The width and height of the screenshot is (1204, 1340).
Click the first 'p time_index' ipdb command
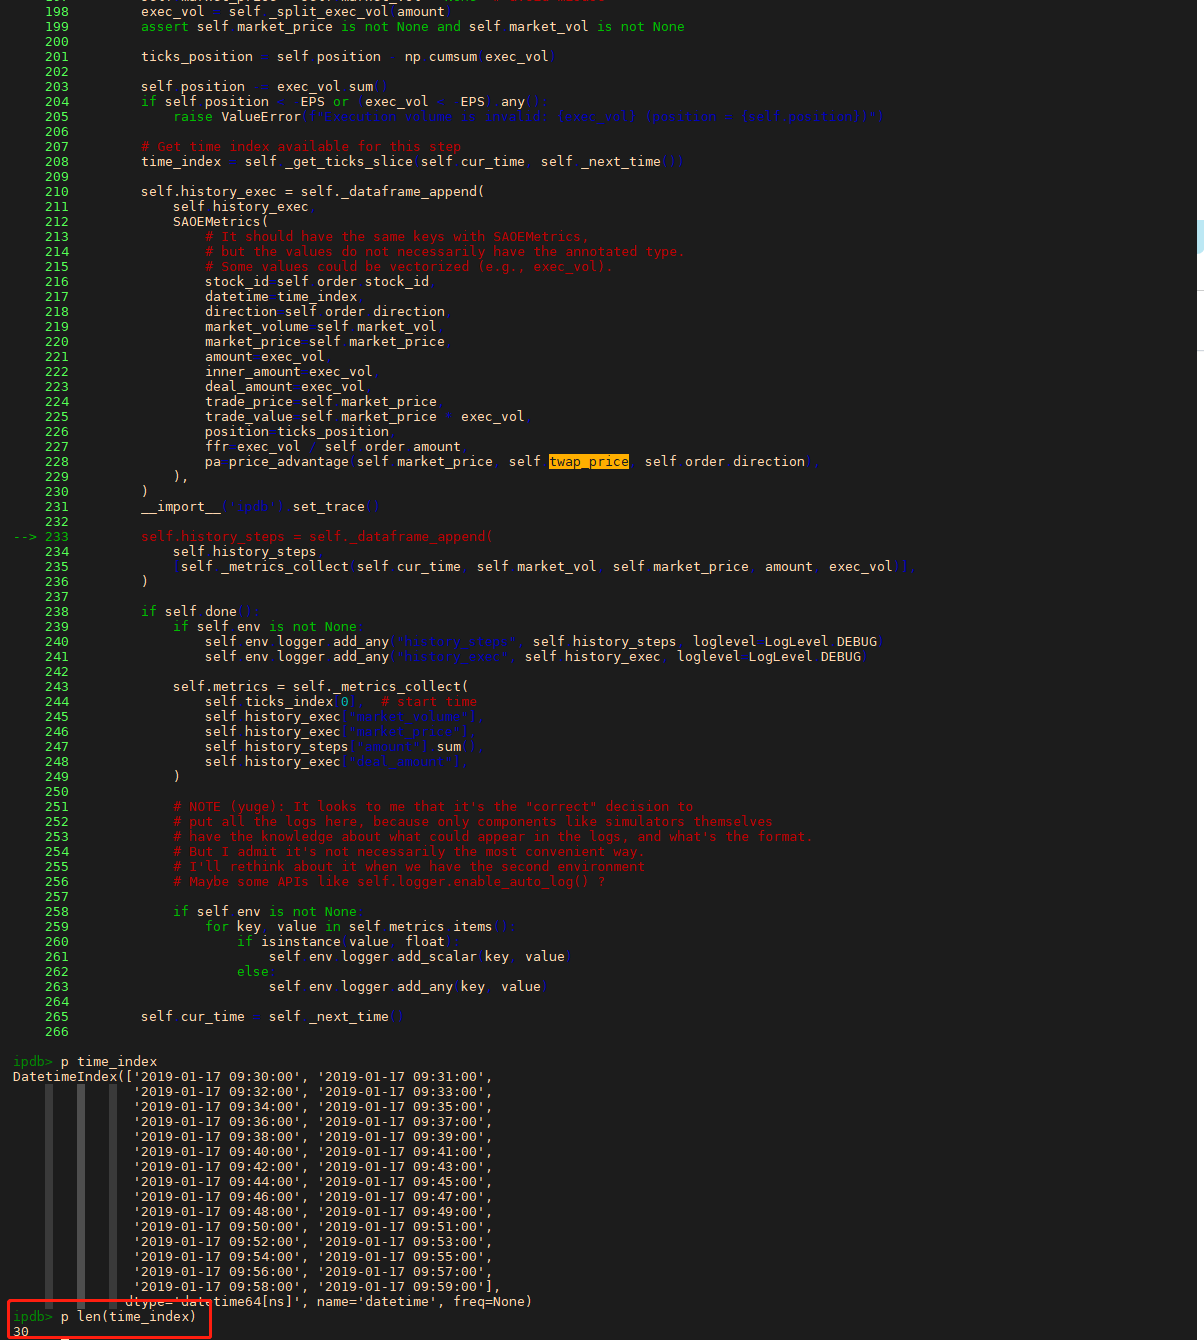108,1062
